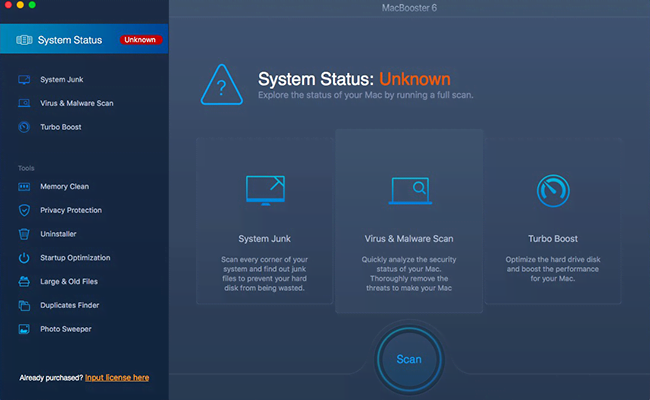The height and width of the screenshot is (400, 650).
Task: Click the System Status sidebar icon
Action: coord(24,40)
